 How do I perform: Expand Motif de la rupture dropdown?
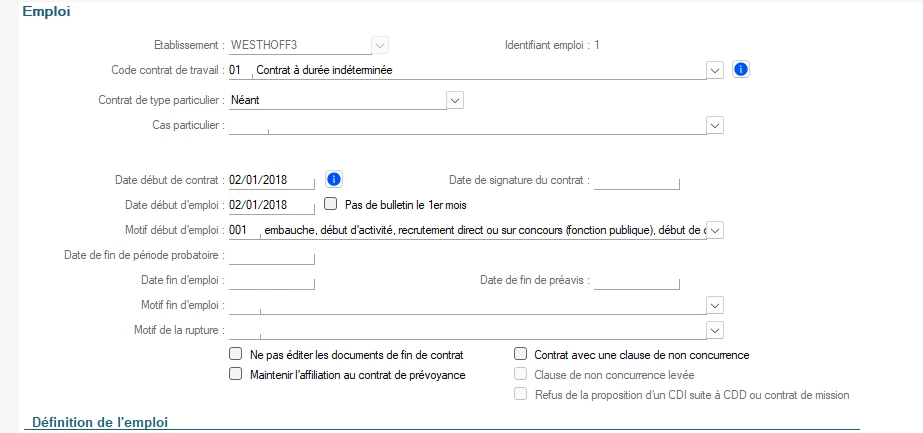click(x=714, y=330)
